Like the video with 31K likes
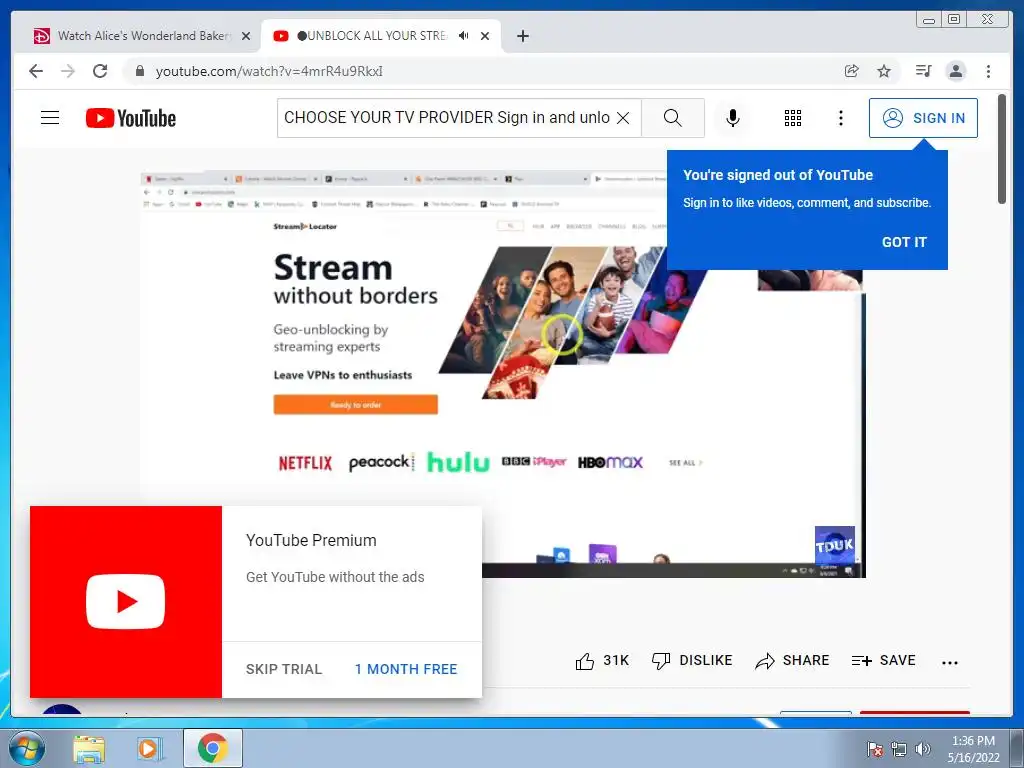 tap(601, 661)
